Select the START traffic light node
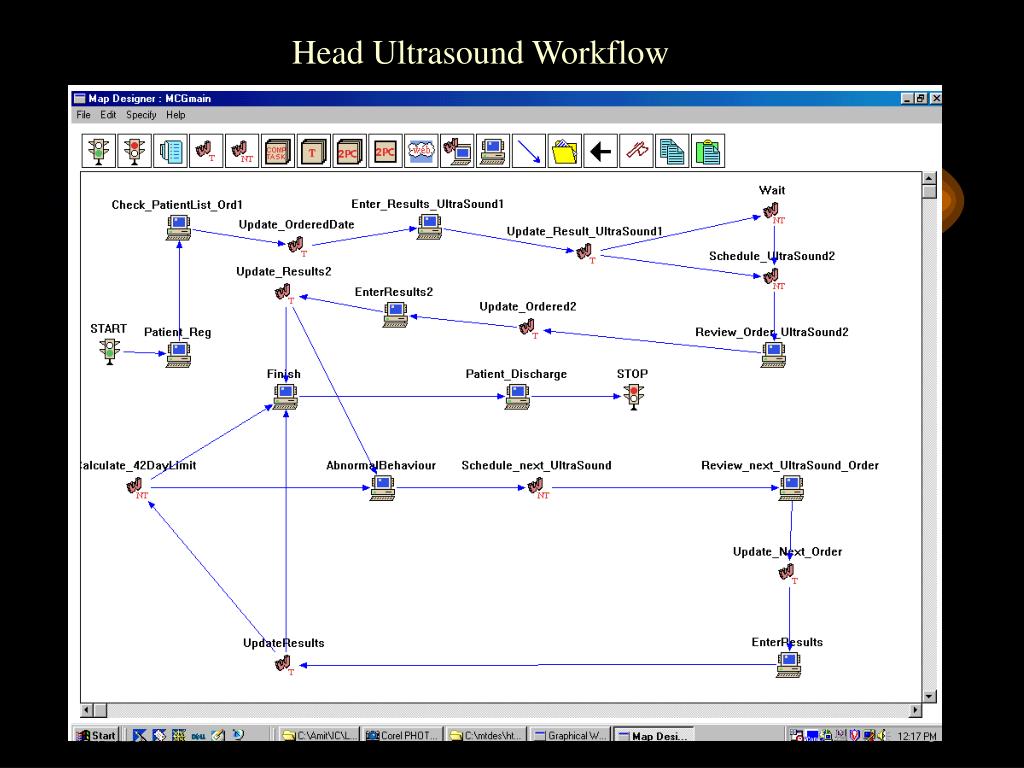Screen dimensions: 1024x768 coord(110,352)
